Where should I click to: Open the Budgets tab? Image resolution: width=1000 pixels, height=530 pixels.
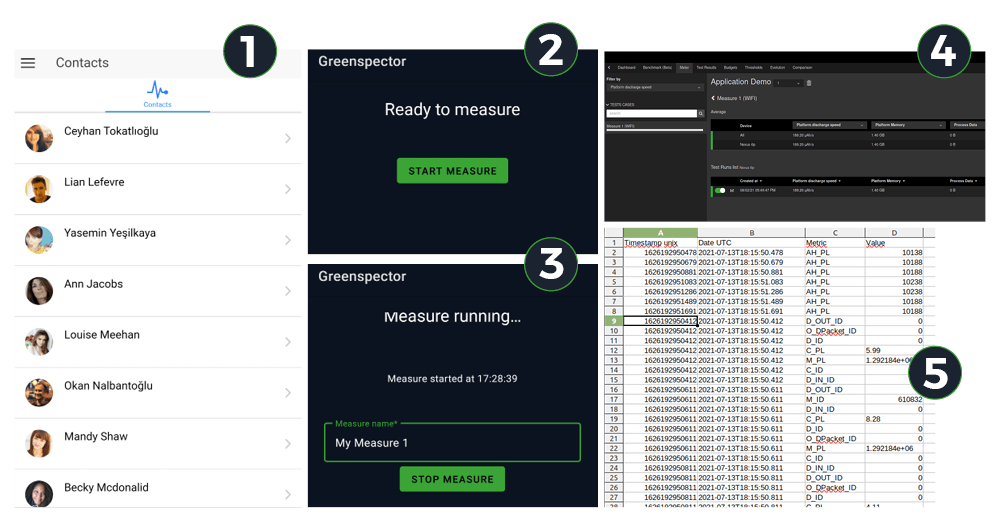click(730, 68)
